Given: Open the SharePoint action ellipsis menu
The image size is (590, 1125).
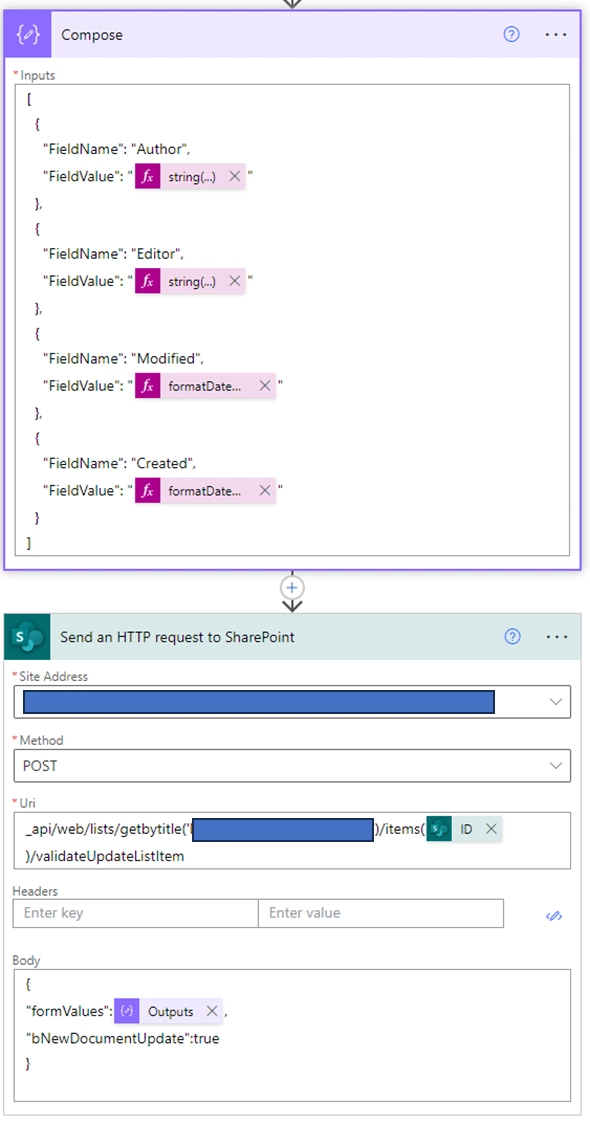Looking at the screenshot, I should [557, 636].
